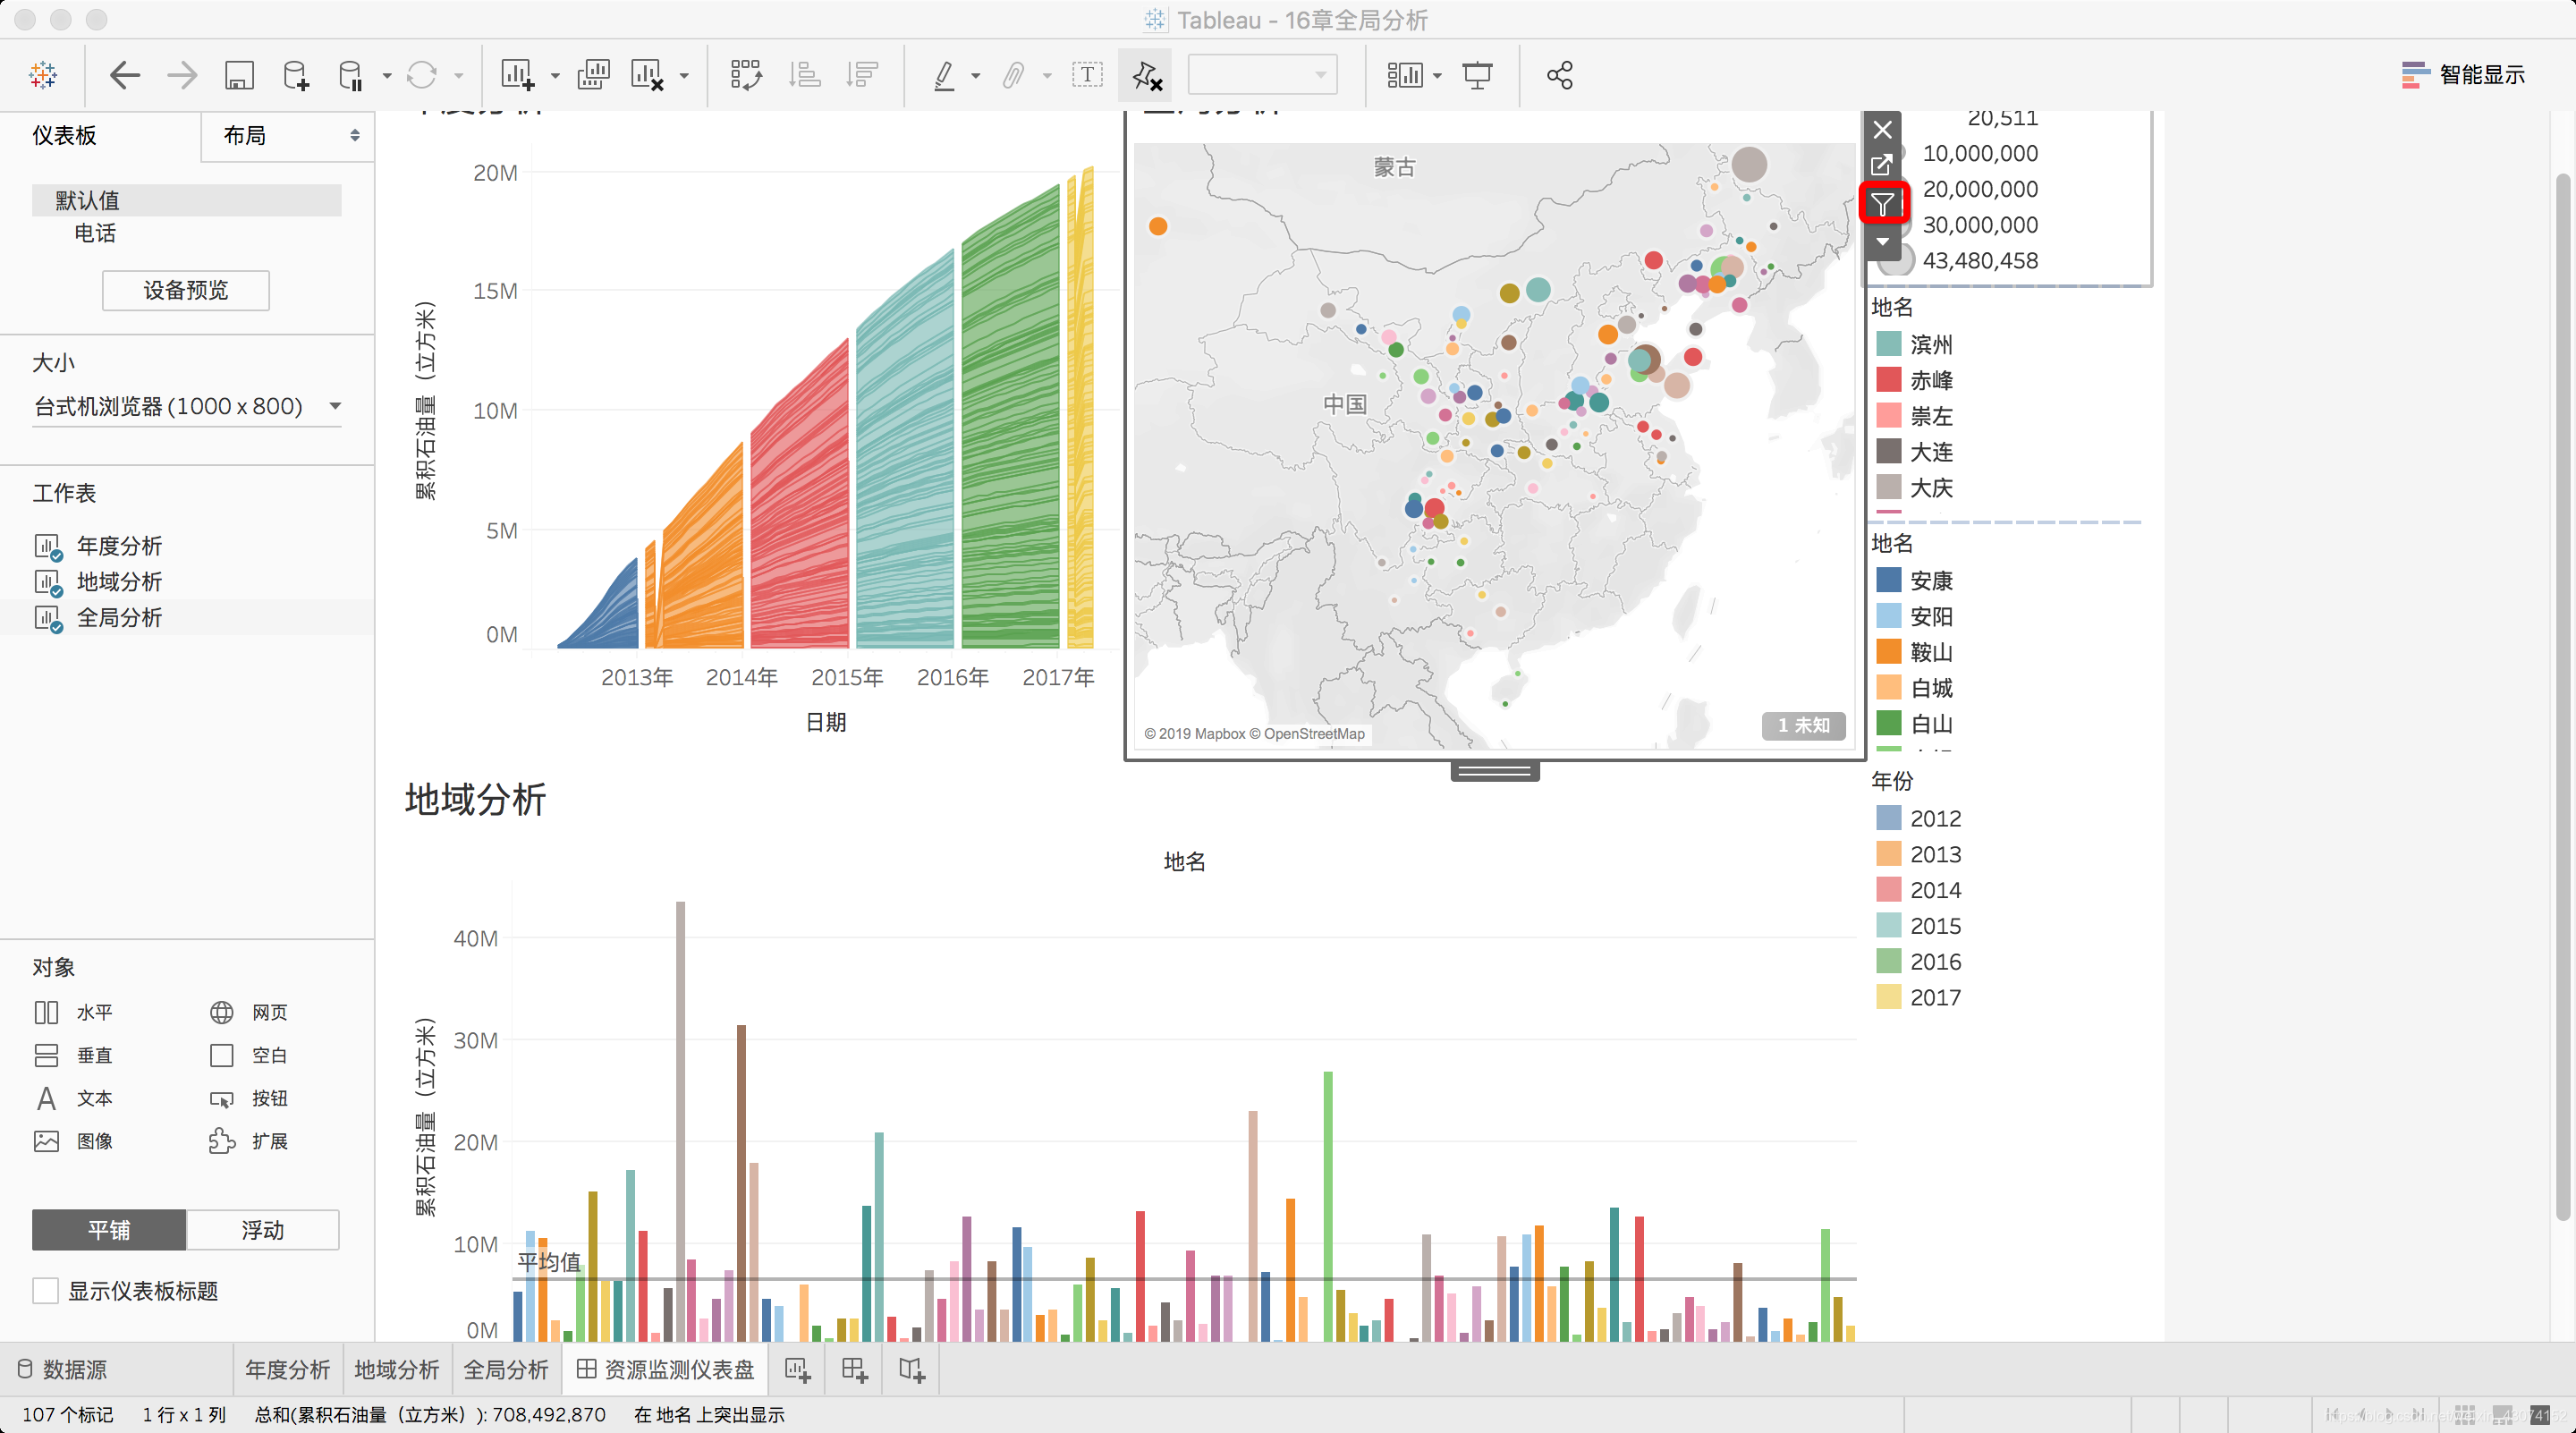Click the Use as Filter funnel icon

click(1882, 204)
